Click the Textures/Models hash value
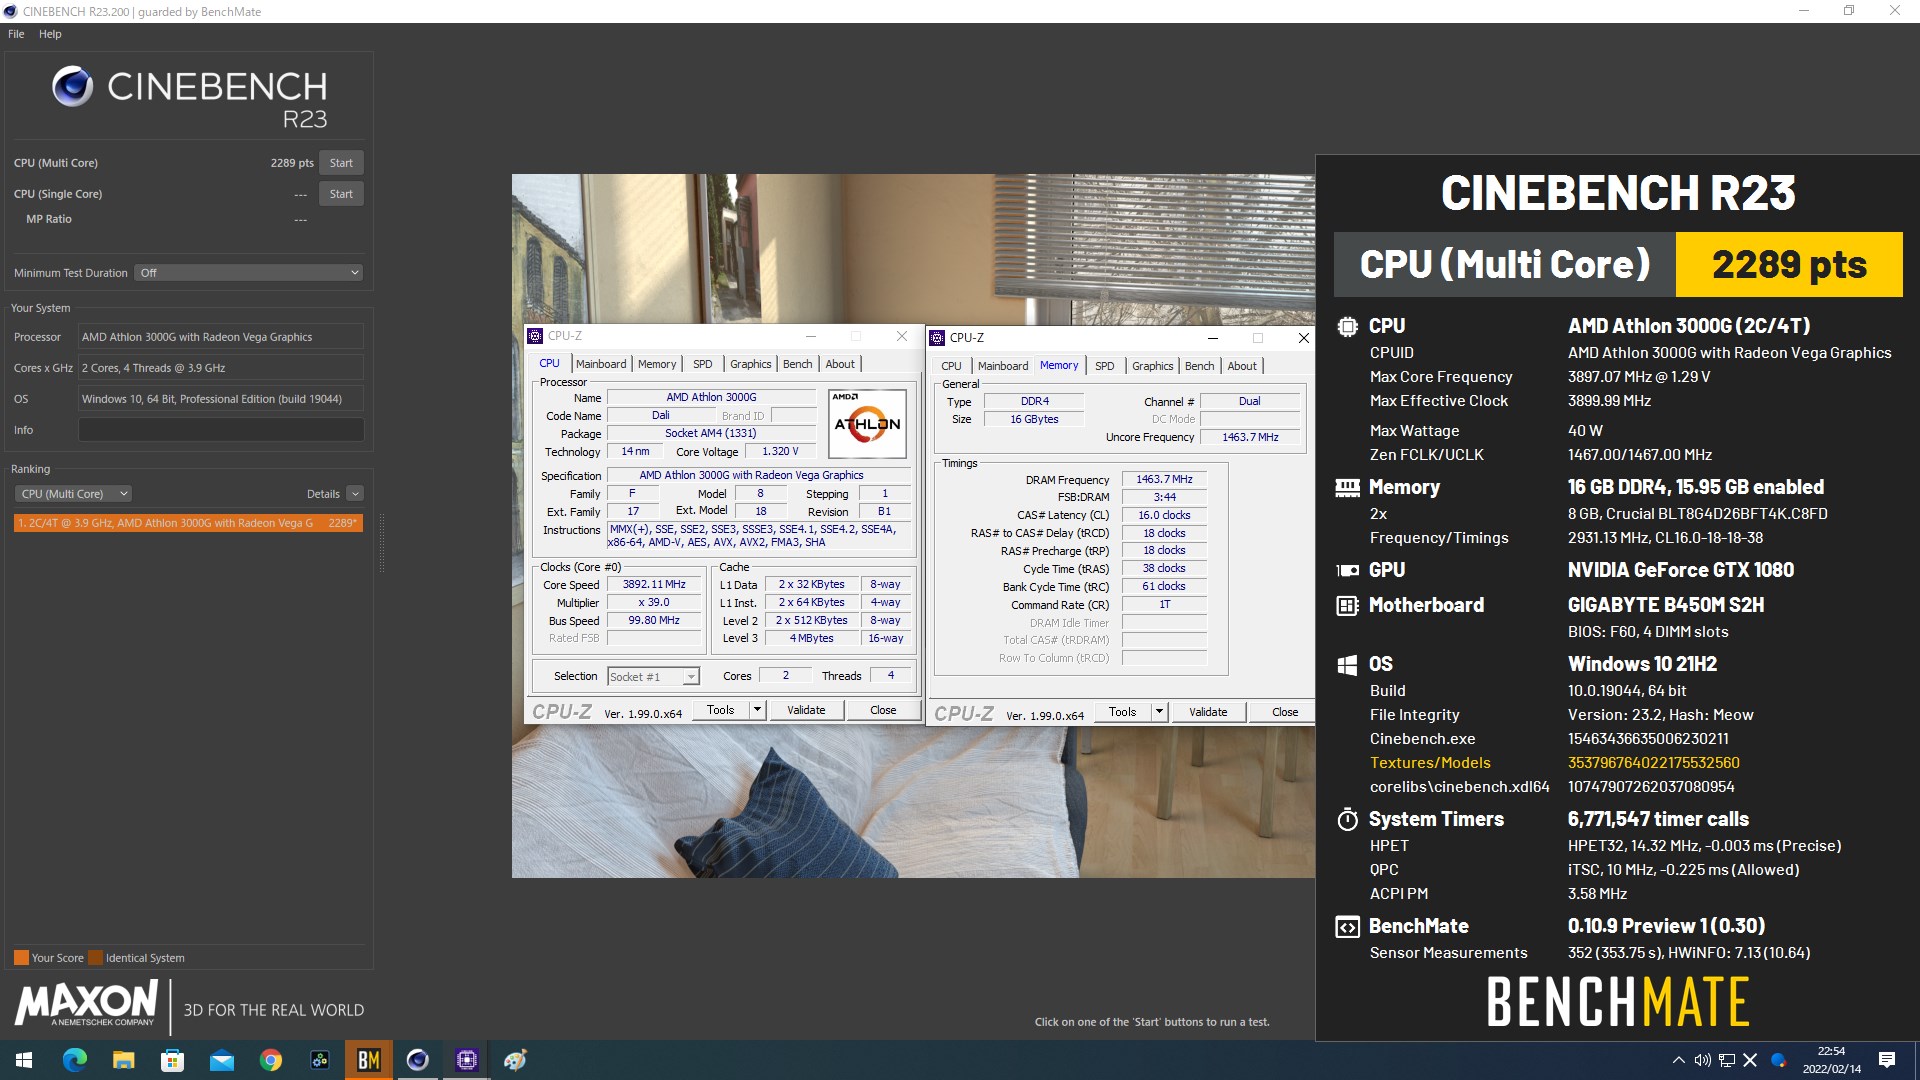The height and width of the screenshot is (1080, 1920). pyautogui.click(x=1654, y=763)
